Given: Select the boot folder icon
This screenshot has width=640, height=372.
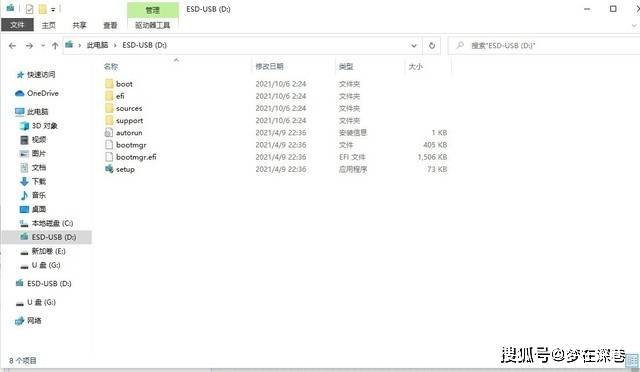Looking at the screenshot, I should pos(109,84).
